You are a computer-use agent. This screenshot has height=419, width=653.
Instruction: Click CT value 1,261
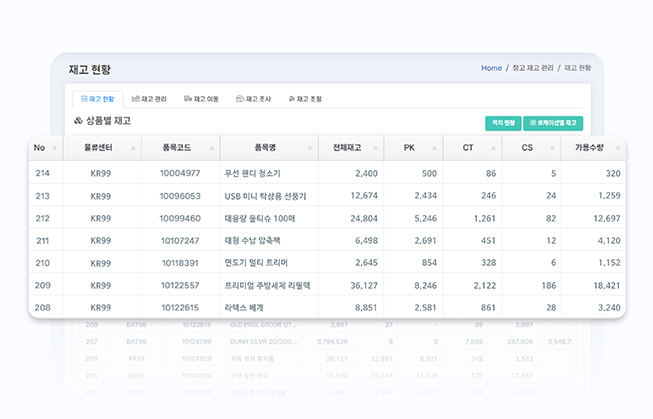485,218
